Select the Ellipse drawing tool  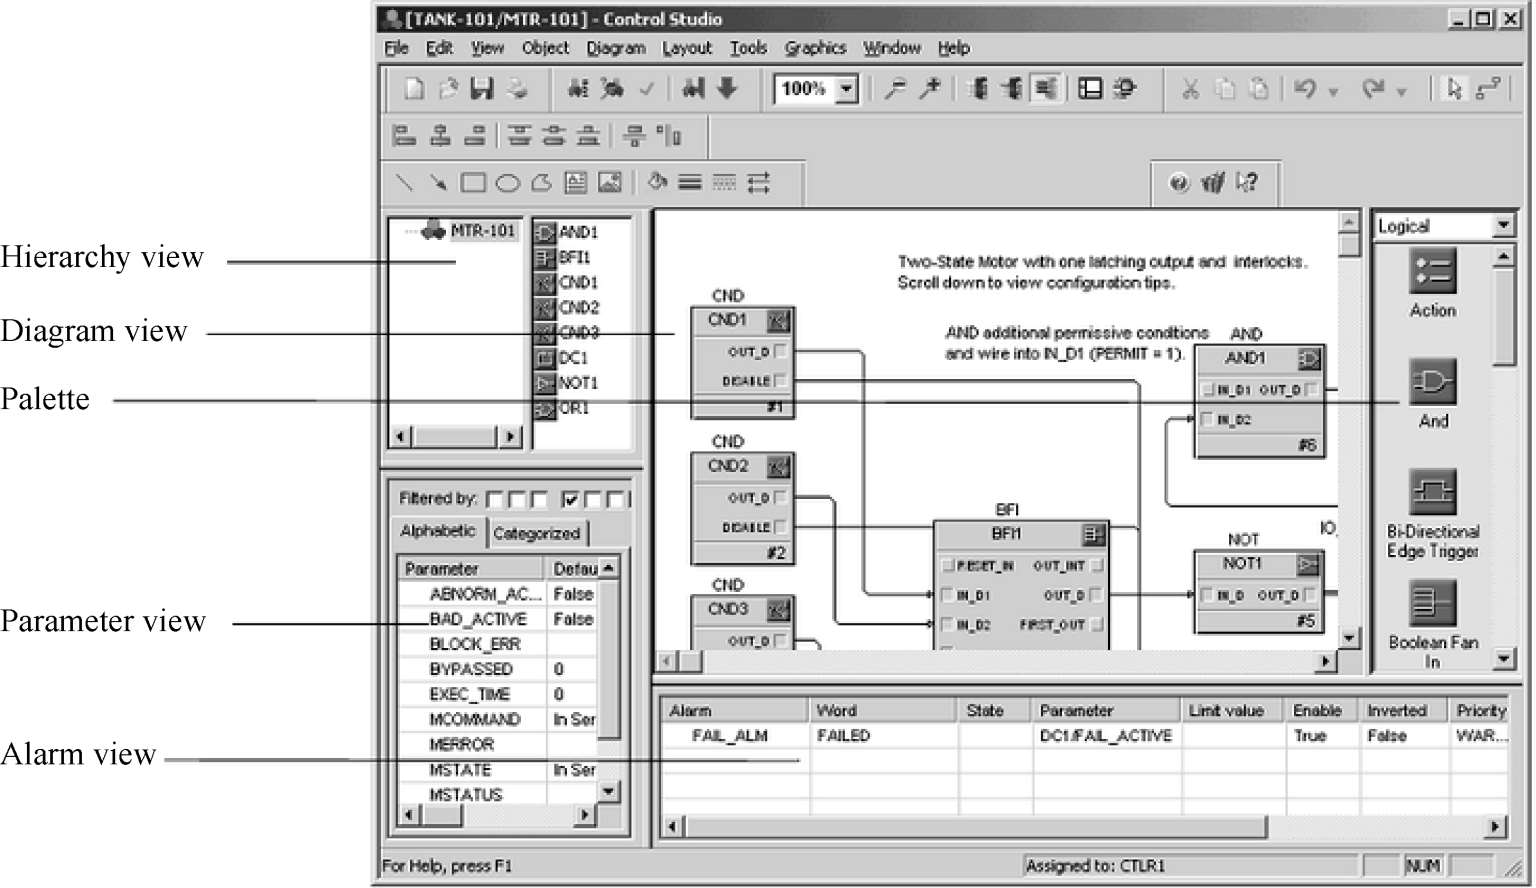coord(508,183)
